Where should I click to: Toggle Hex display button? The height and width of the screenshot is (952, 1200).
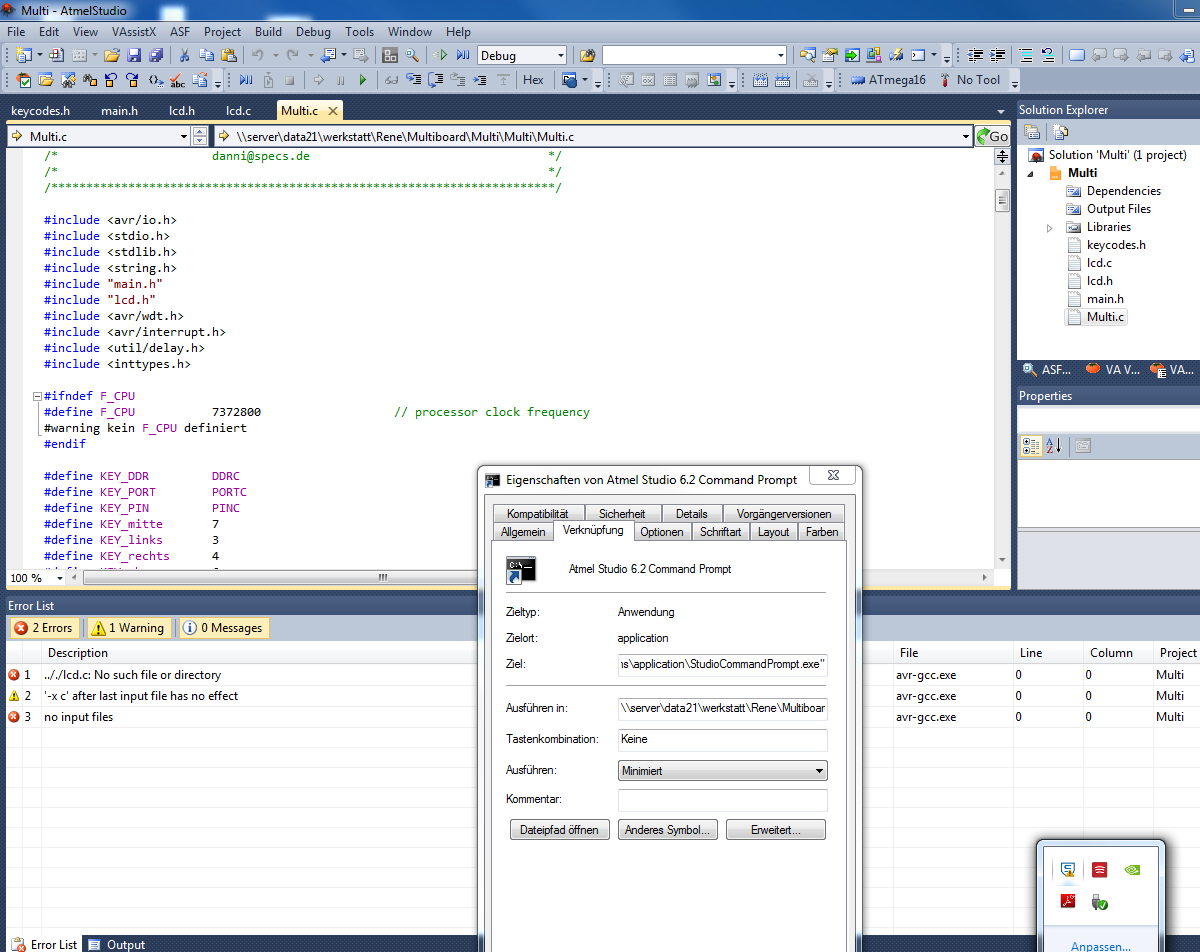tap(533, 80)
